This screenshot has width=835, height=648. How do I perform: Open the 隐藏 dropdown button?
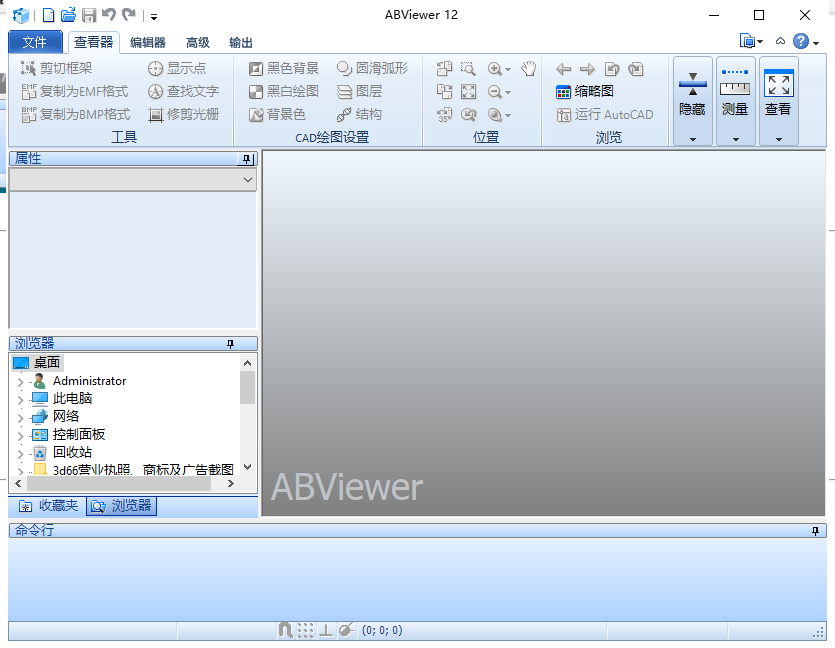click(x=692, y=101)
